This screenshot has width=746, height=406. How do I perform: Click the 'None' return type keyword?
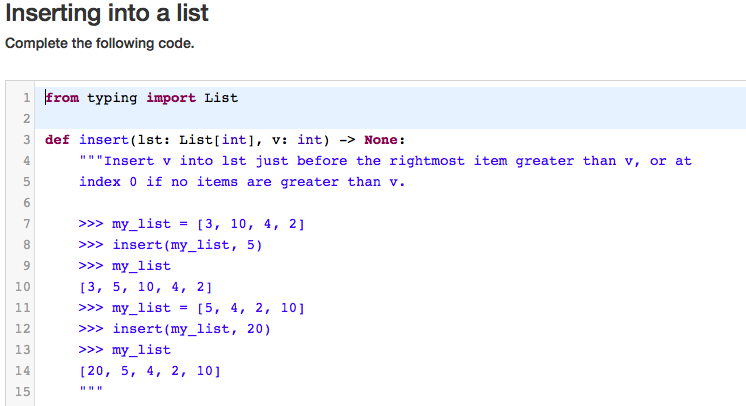[381, 140]
